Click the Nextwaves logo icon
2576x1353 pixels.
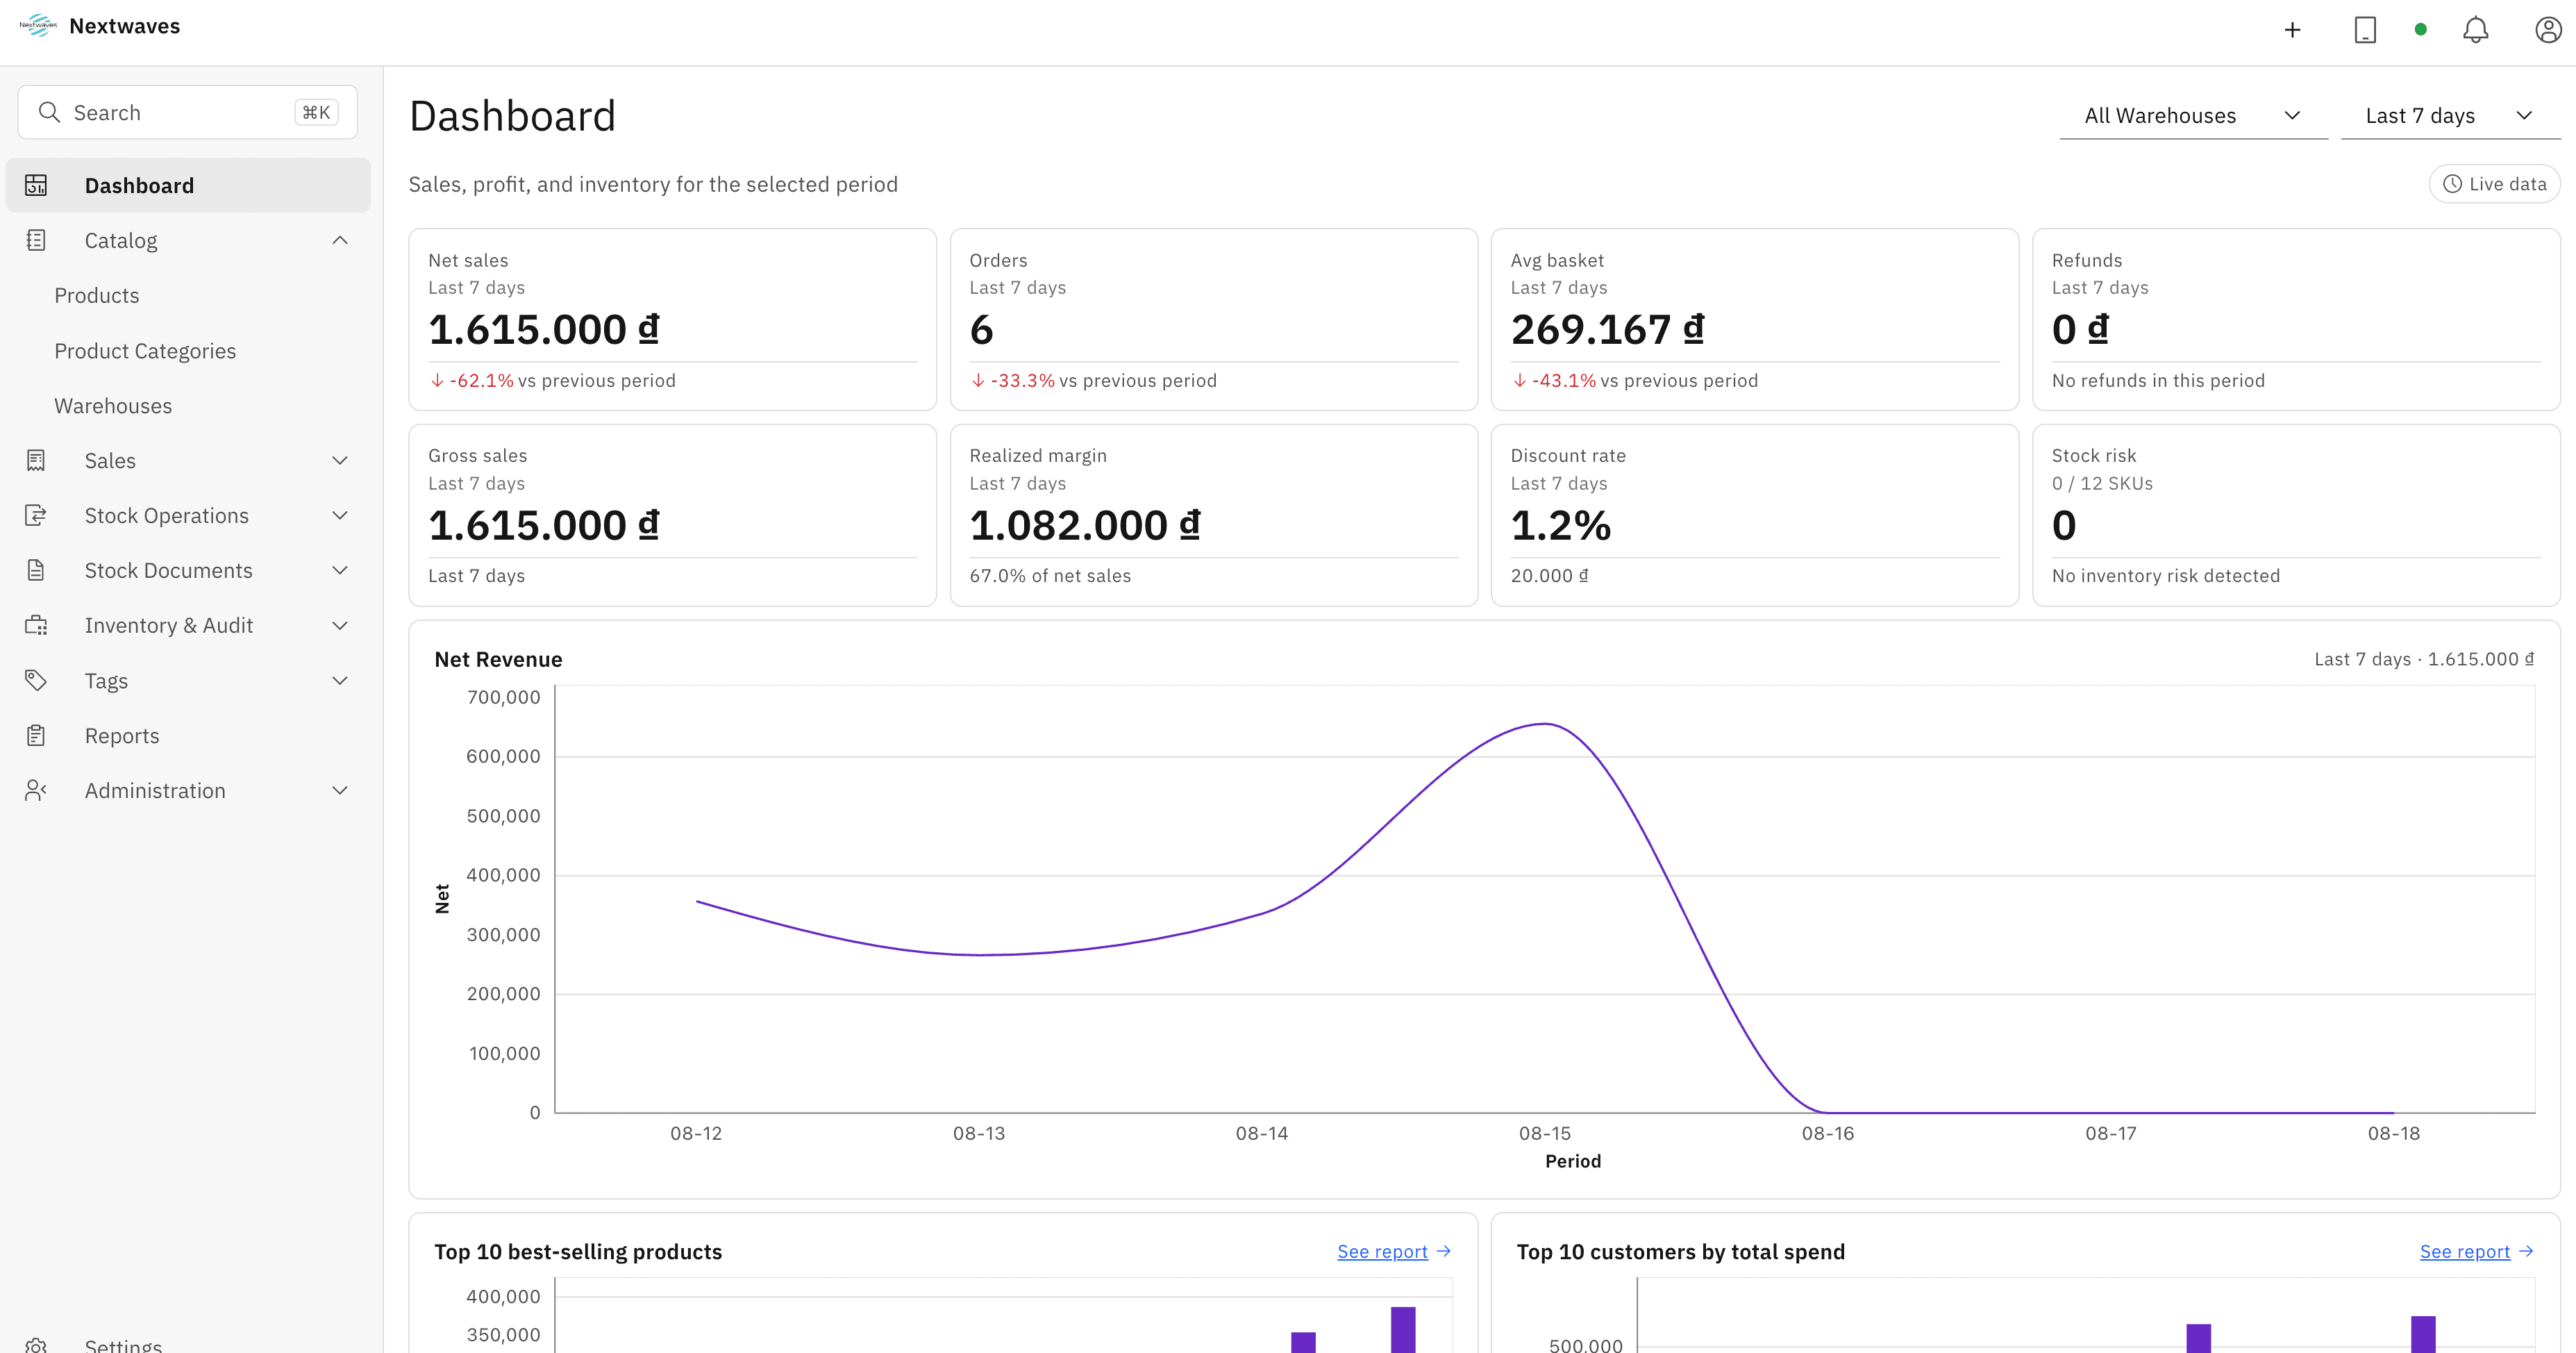(x=38, y=26)
